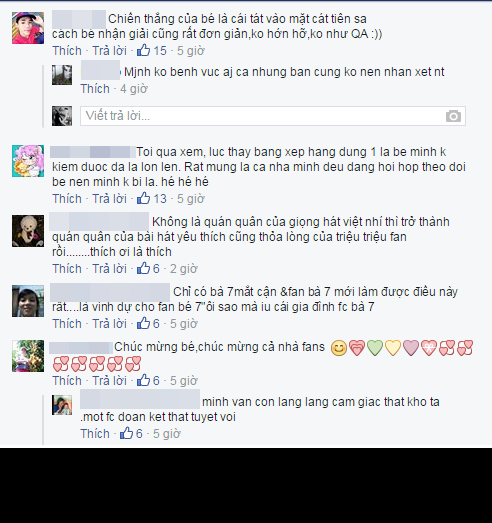Screen dimensions: 492x523
Task: Click thumbs-up icon showing 13 likes
Action: click(143, 198)
